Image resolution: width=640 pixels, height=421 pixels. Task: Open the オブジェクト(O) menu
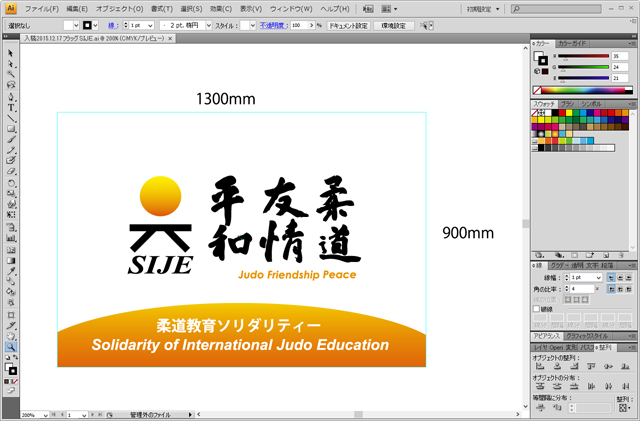point(120,9)
